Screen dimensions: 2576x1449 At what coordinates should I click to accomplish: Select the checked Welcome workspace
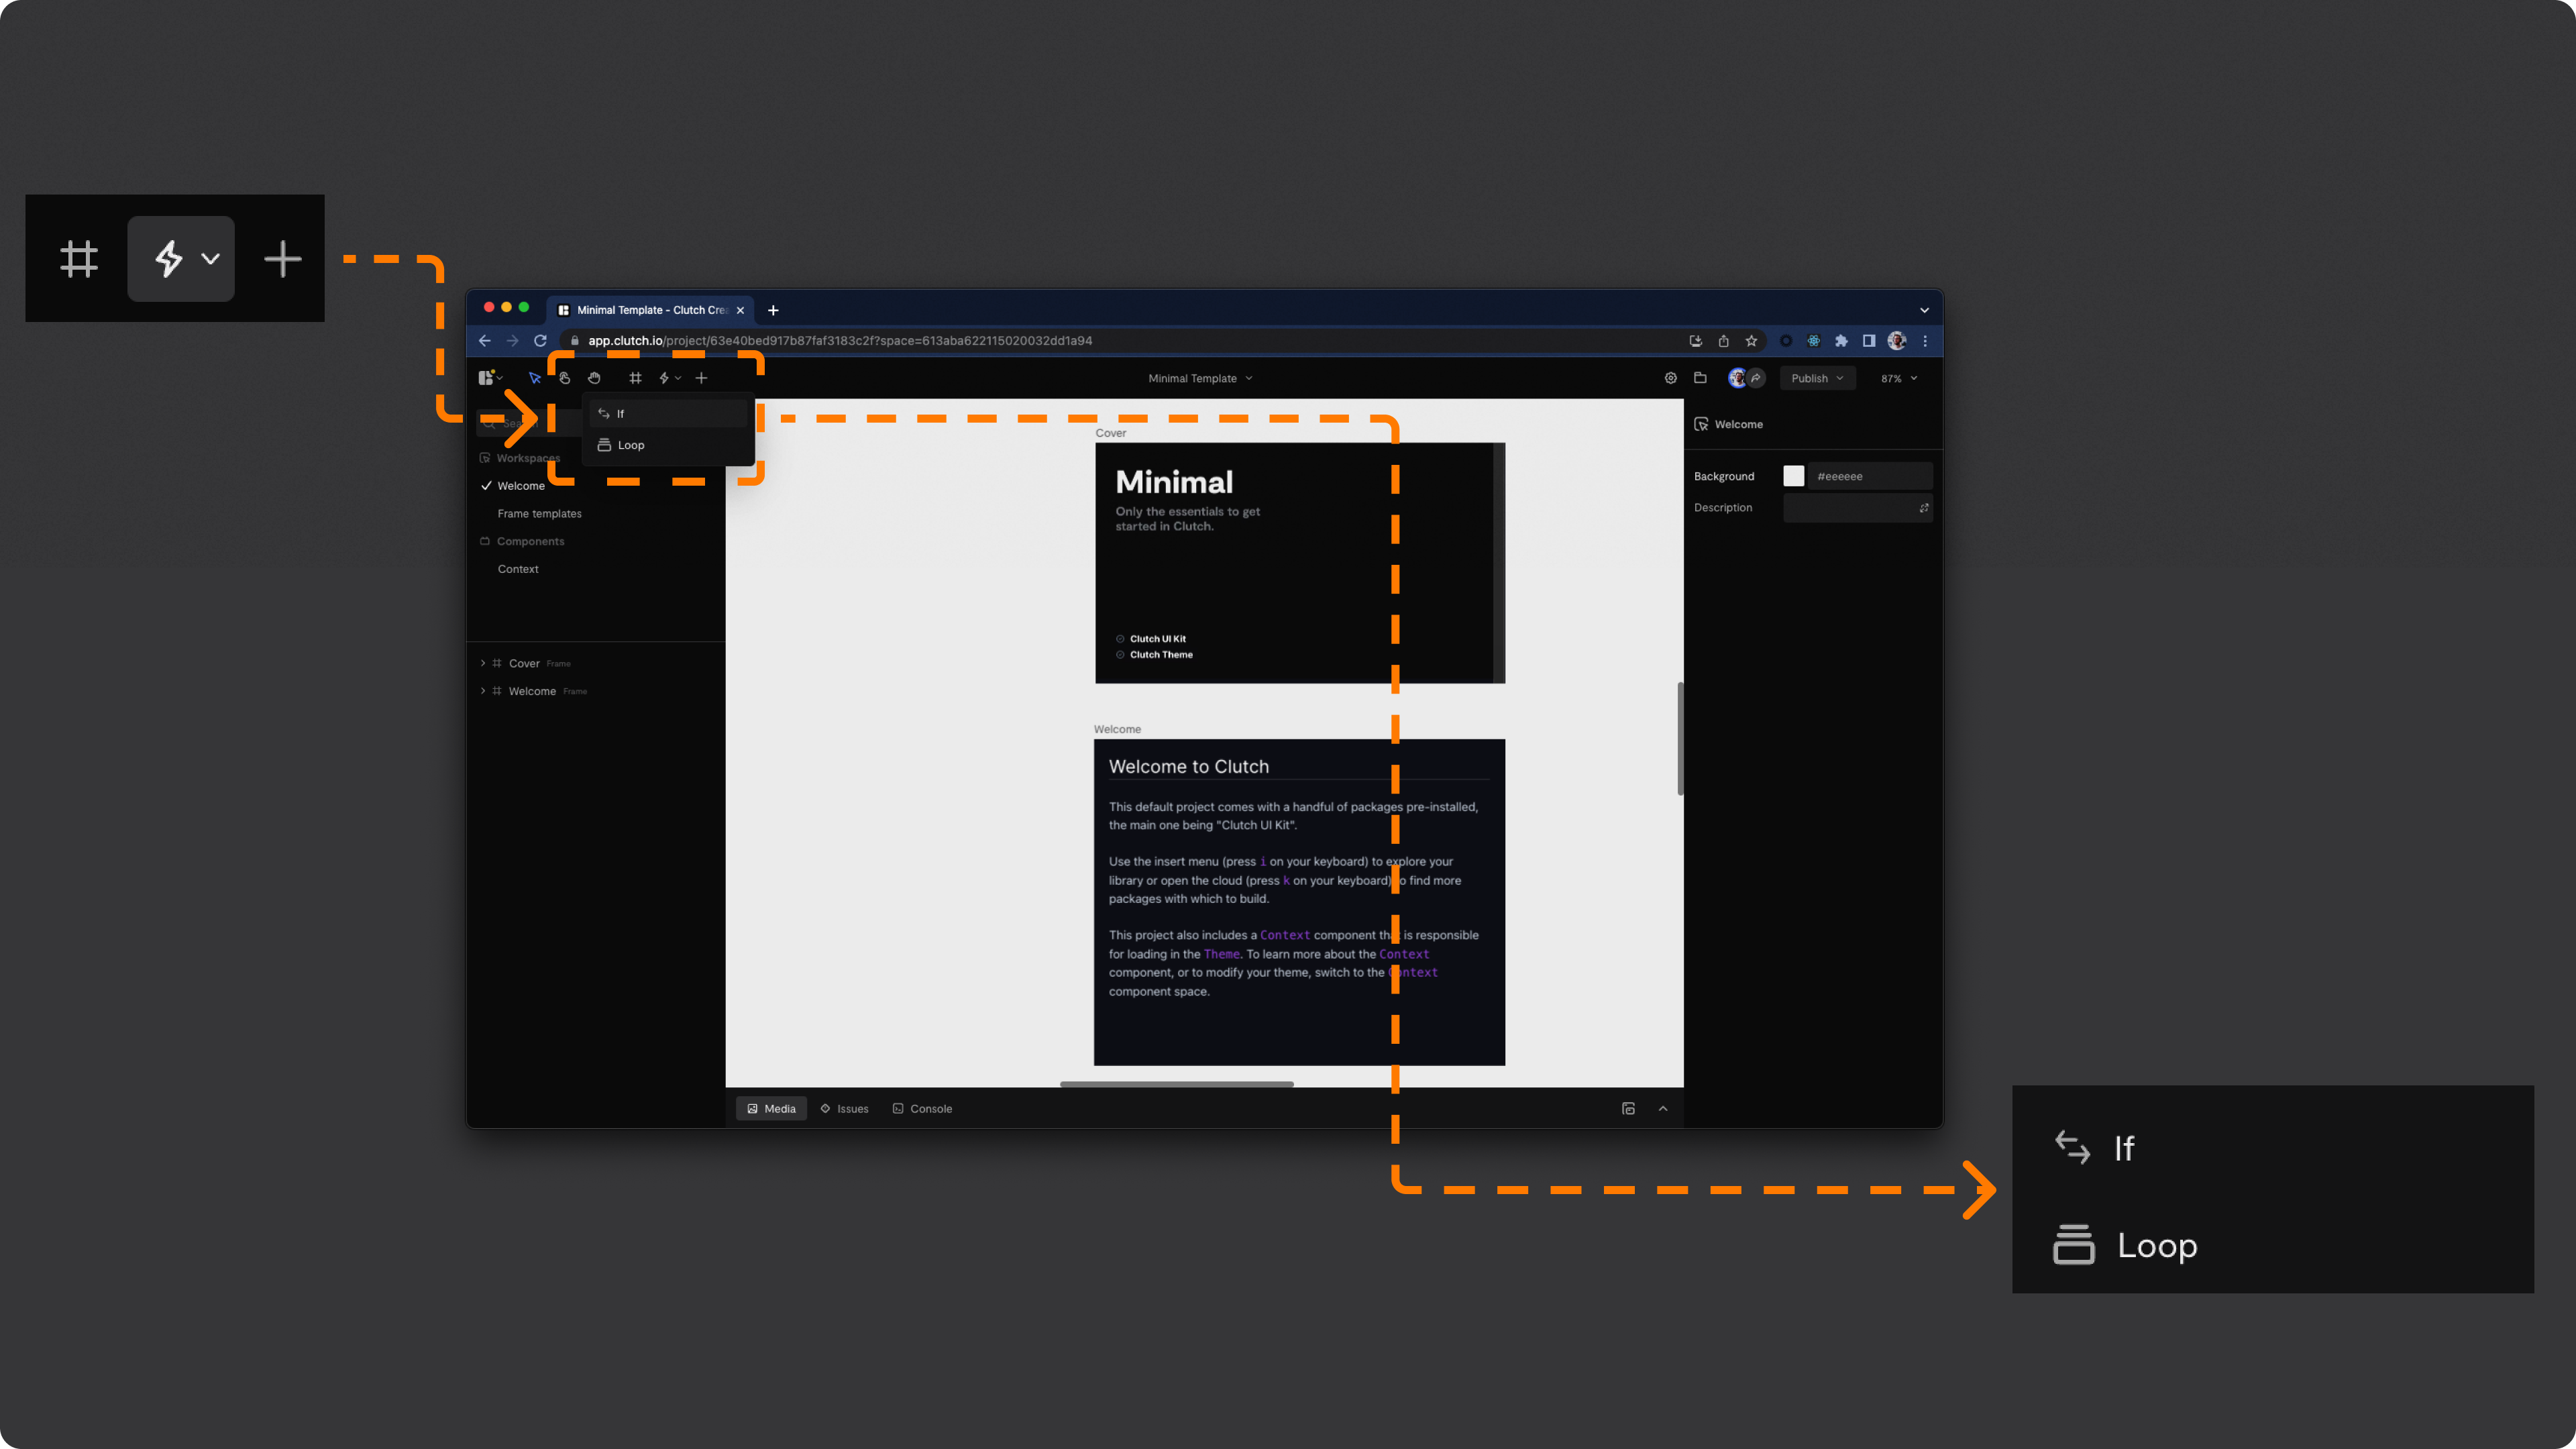521,486
